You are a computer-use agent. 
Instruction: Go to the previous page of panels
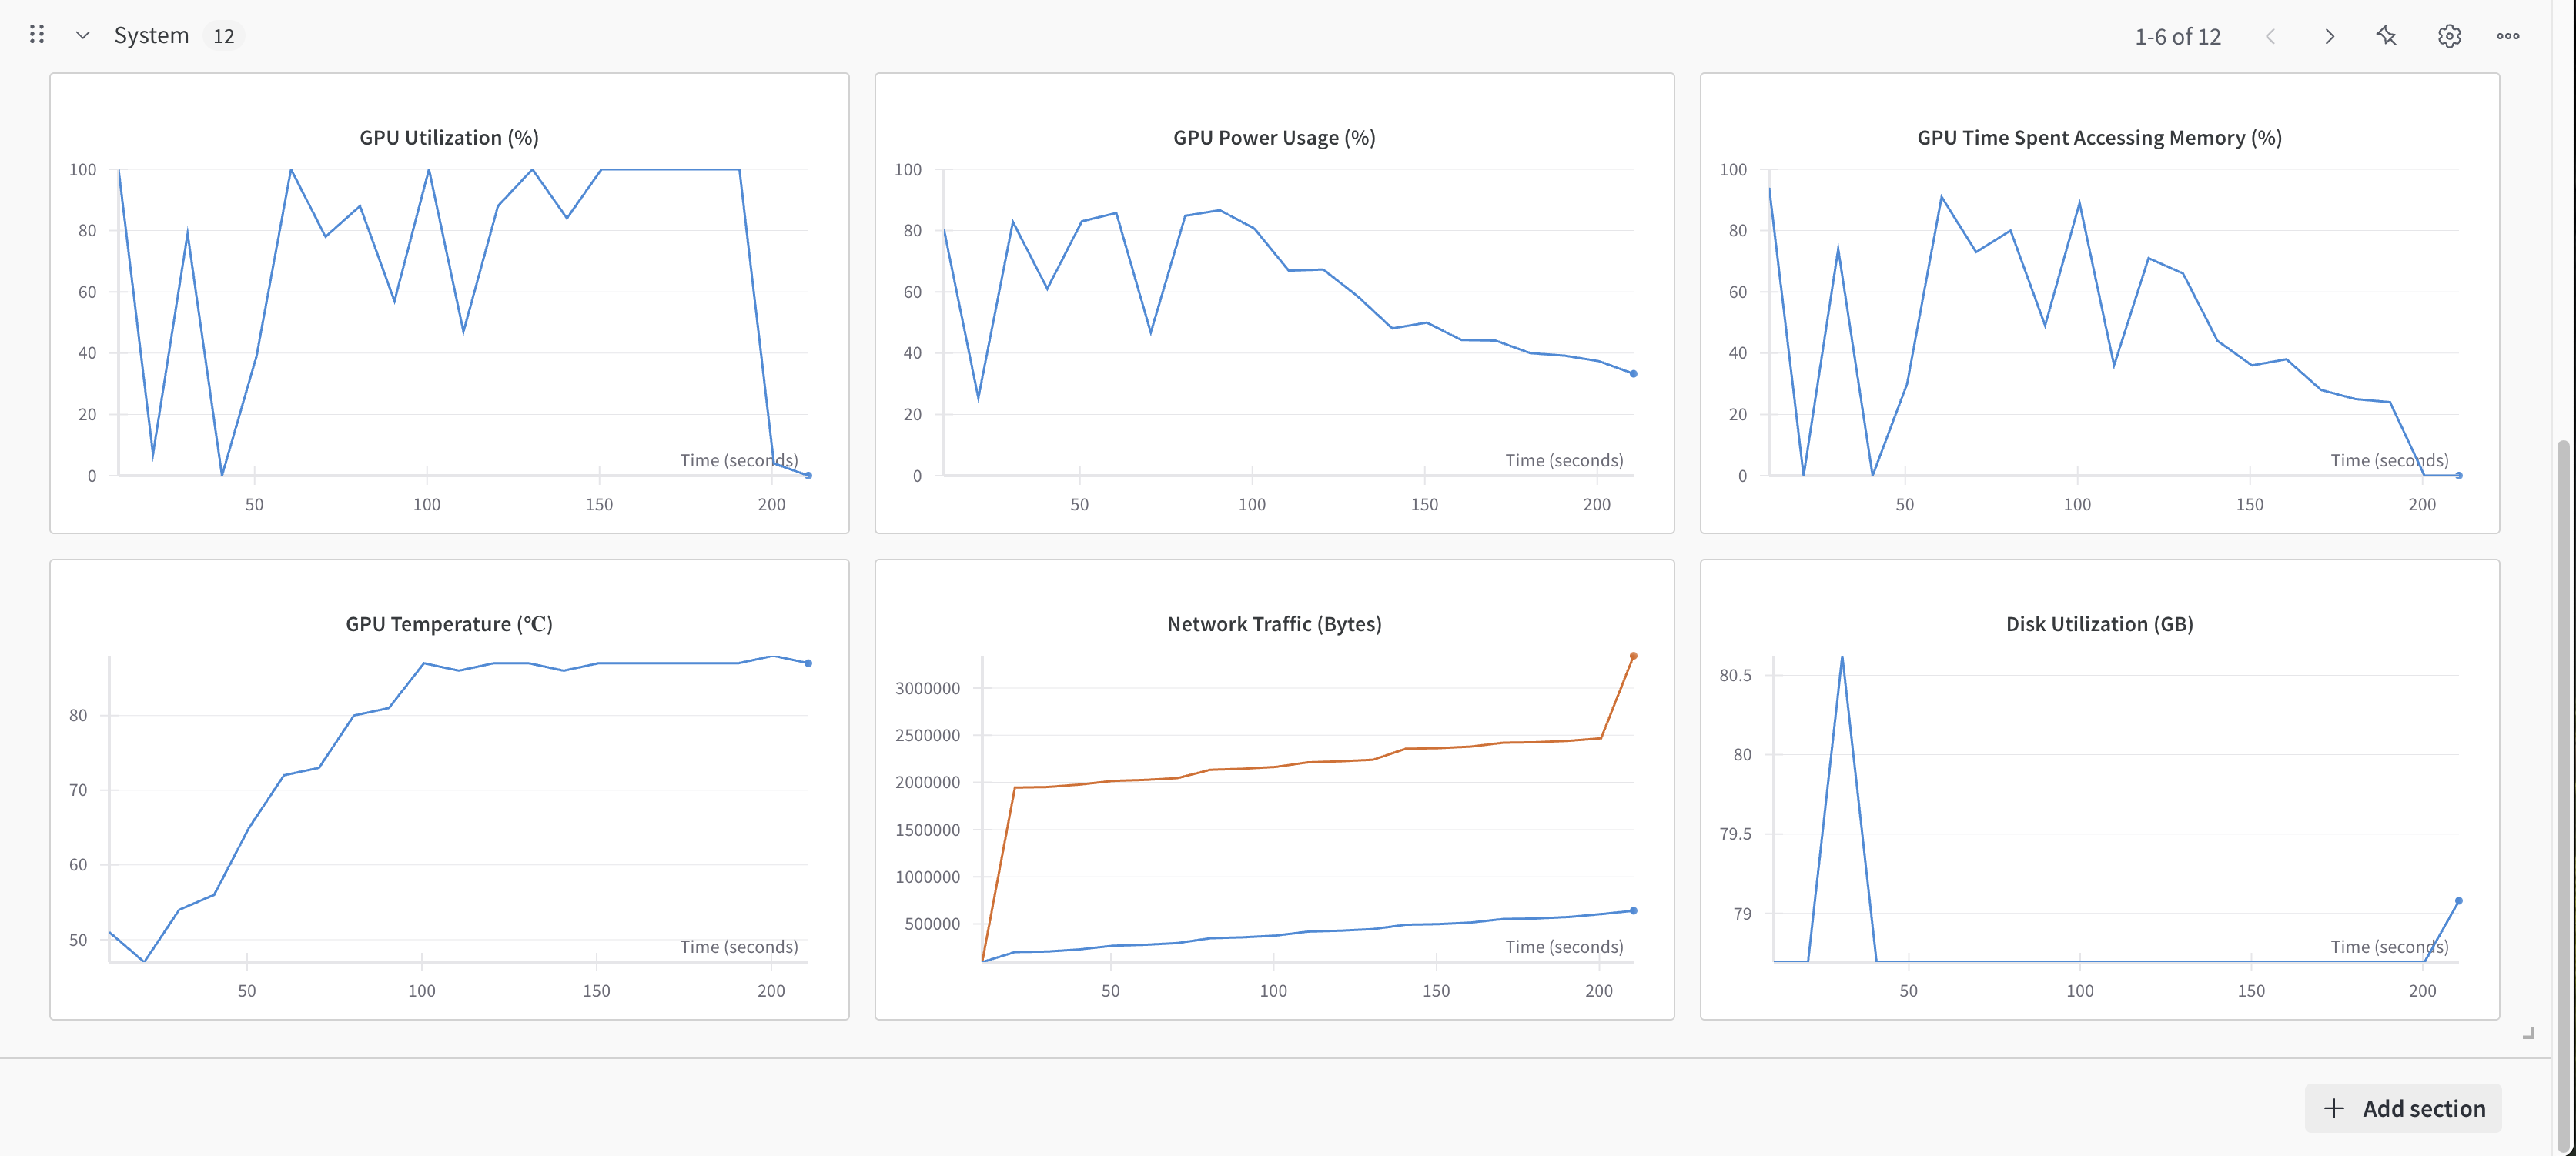pyautogui.click(x=2271, y=36)
